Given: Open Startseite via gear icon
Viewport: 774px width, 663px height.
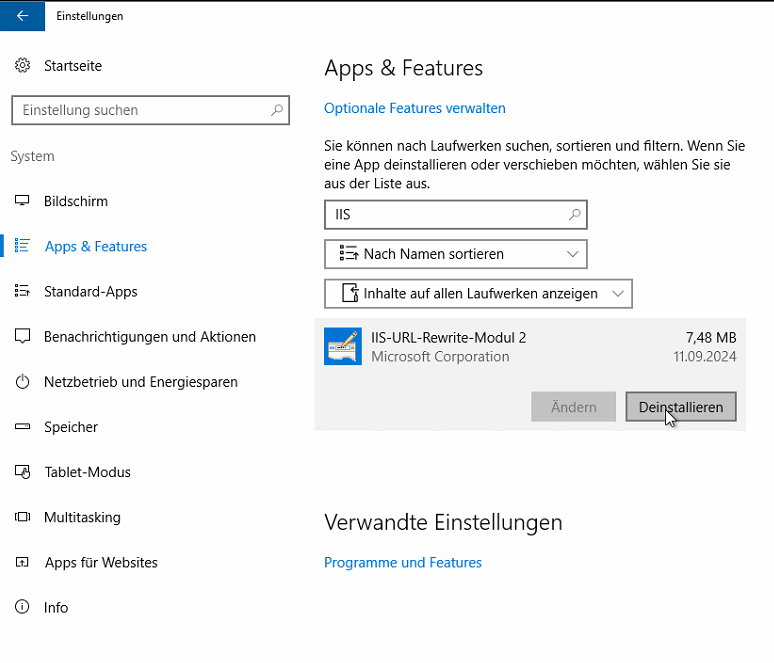Looking at the screenshot, I should click(x=22, y=65).
